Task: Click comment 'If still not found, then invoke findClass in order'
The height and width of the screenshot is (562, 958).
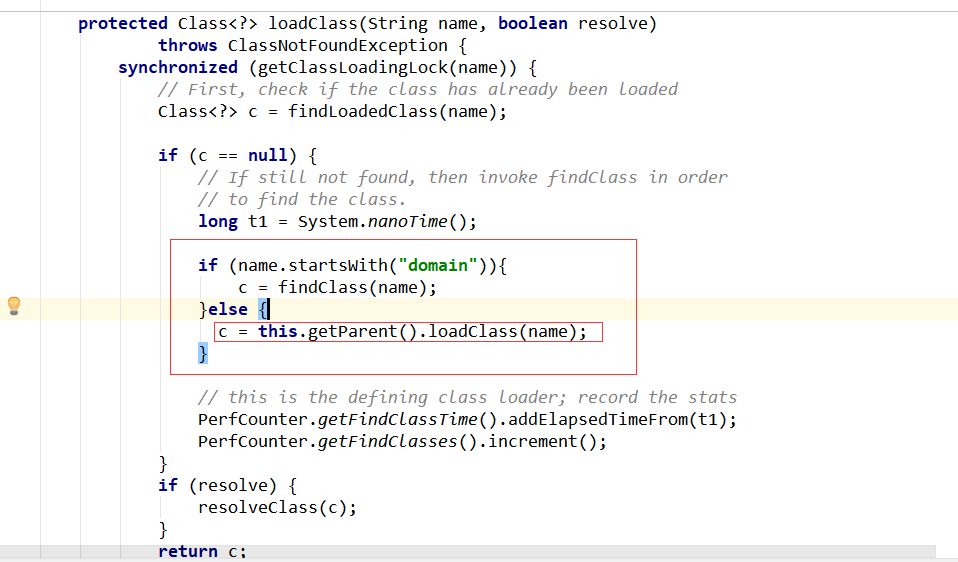Action: (463, 178)
